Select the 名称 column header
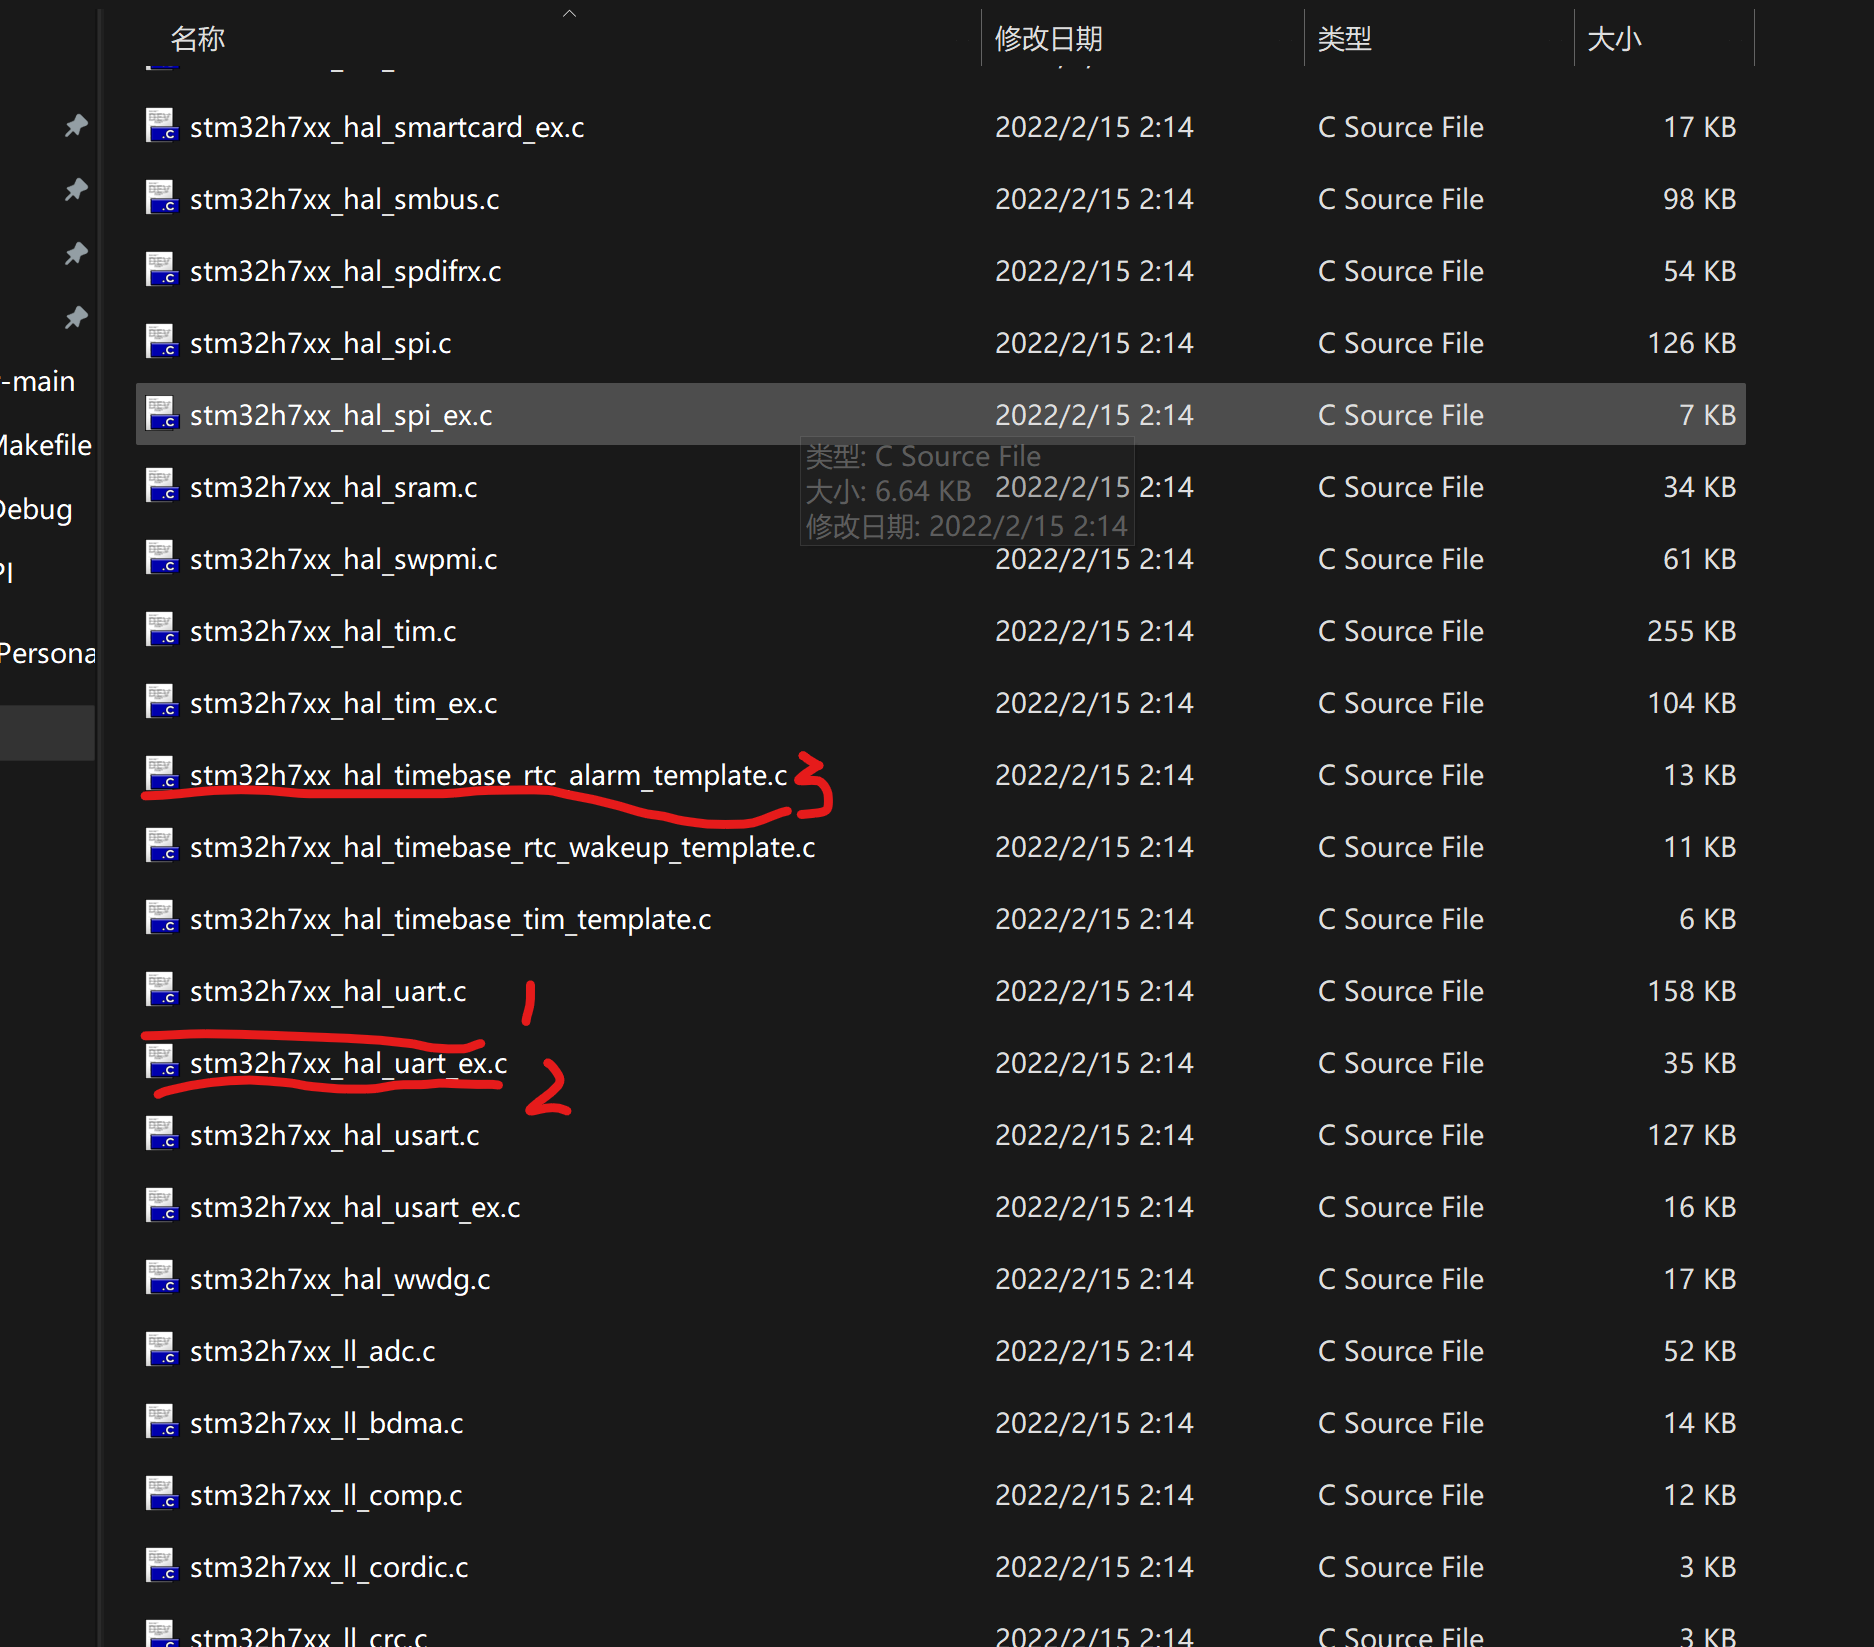The width and height of the screenshot is (1874, 1647). coord(197,38)
